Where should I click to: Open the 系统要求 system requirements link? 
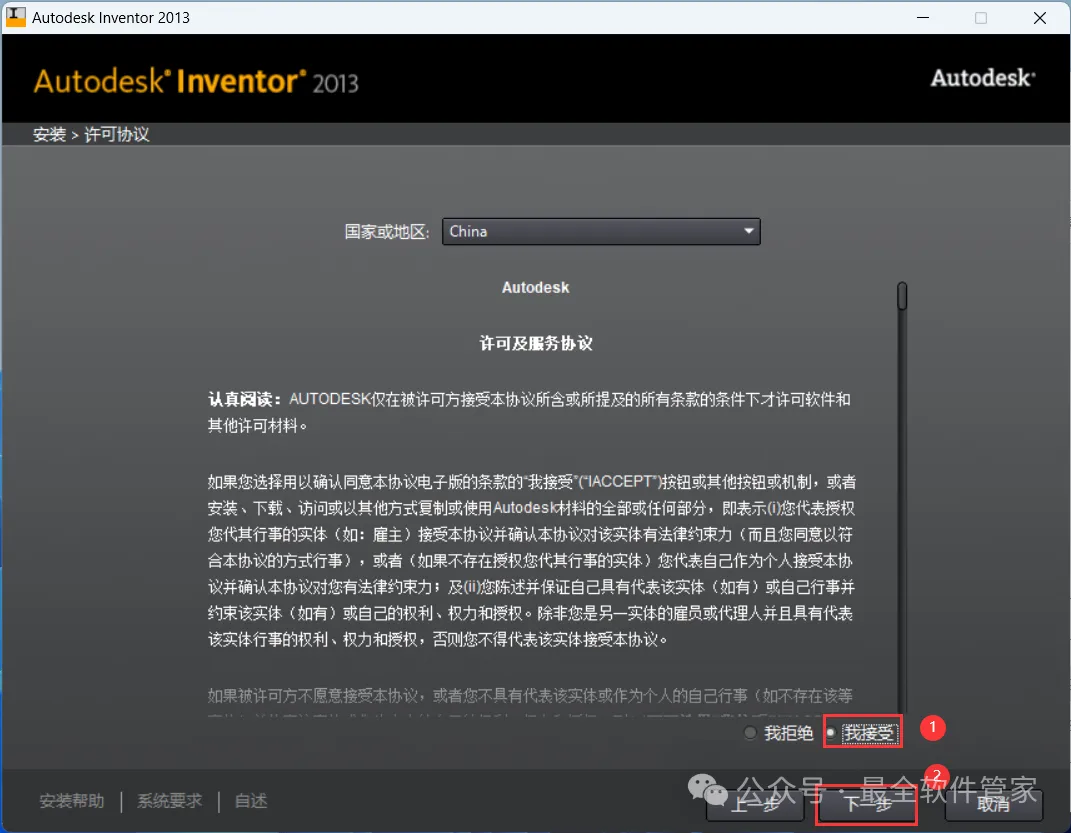click(x=169, y=801)
